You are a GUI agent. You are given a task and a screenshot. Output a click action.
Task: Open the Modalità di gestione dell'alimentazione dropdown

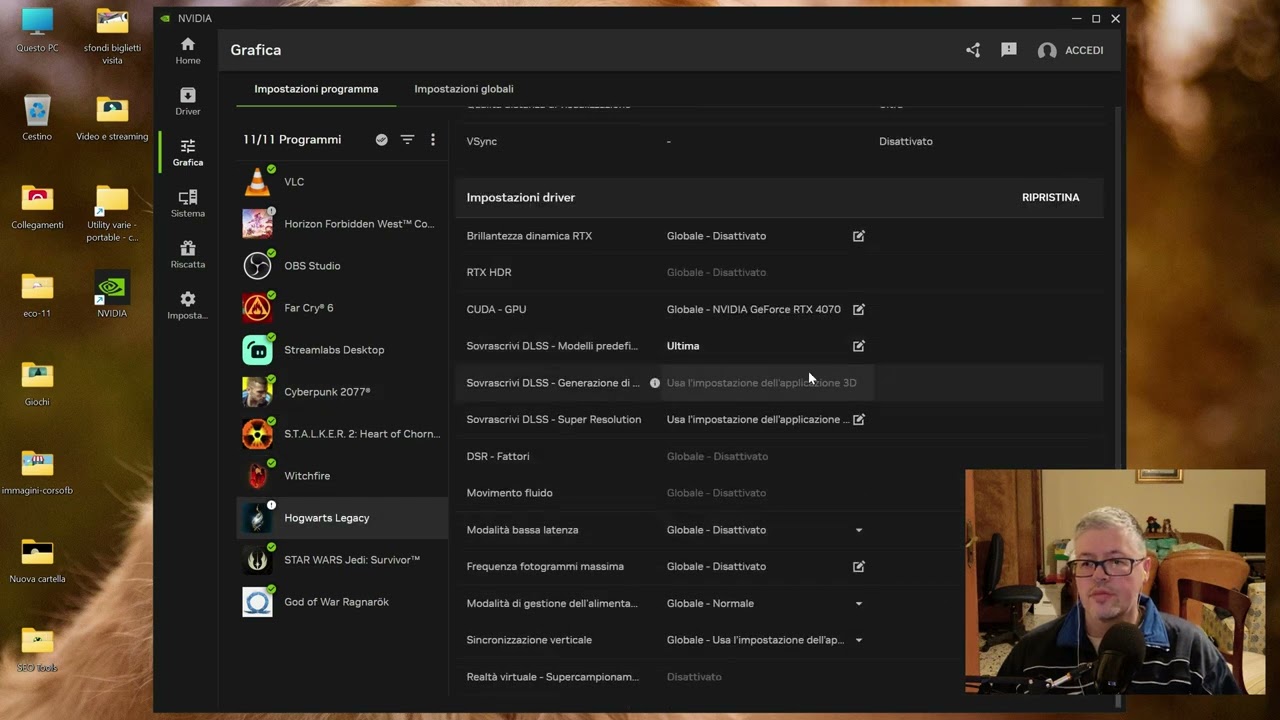858,603
